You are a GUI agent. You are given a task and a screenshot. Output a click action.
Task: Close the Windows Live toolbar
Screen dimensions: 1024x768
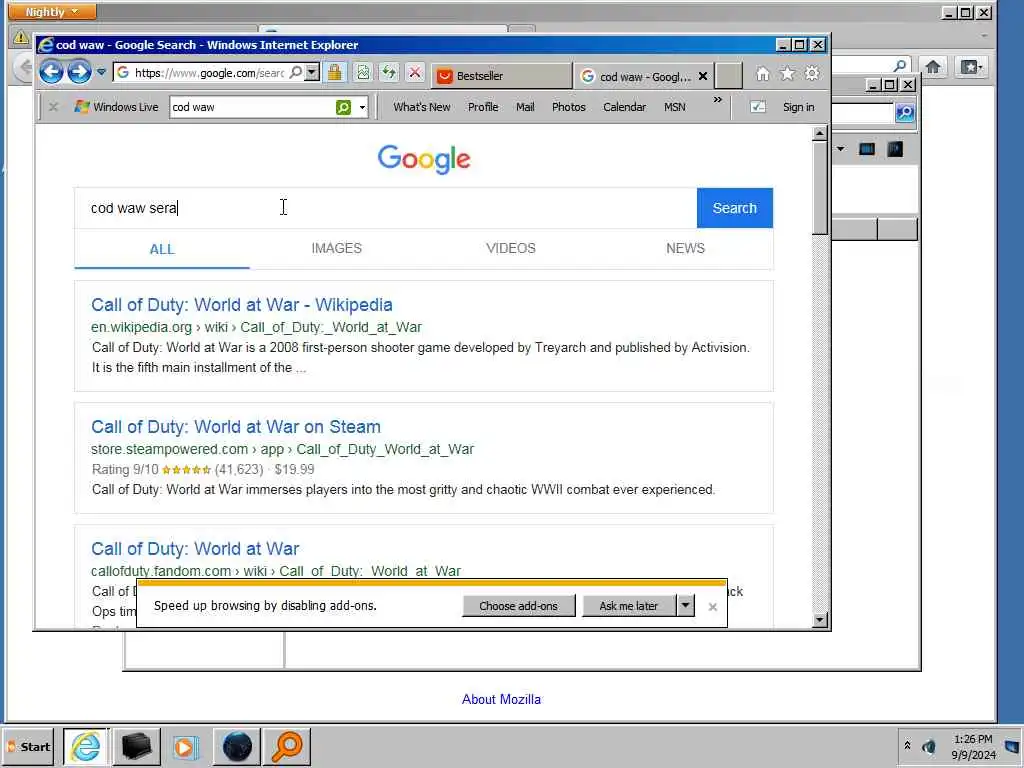(54, 107)
